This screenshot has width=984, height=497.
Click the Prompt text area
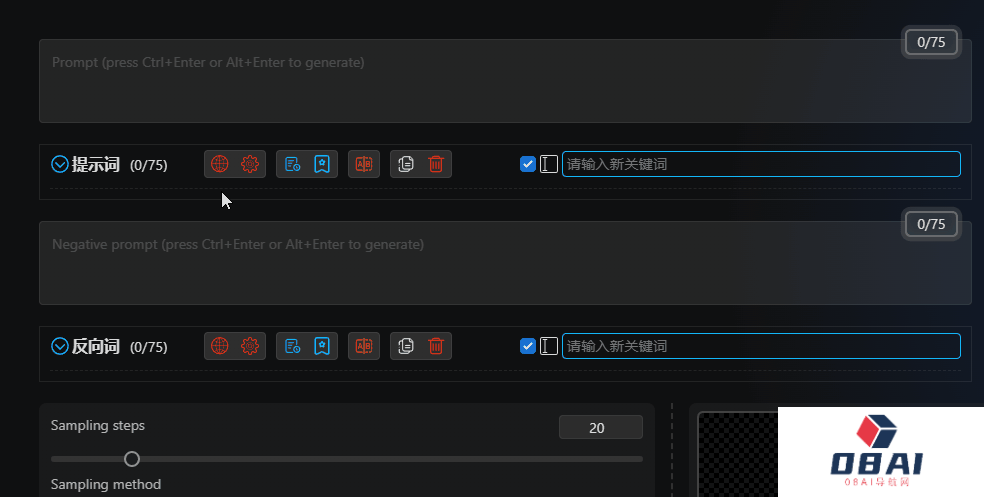(505, 81)
